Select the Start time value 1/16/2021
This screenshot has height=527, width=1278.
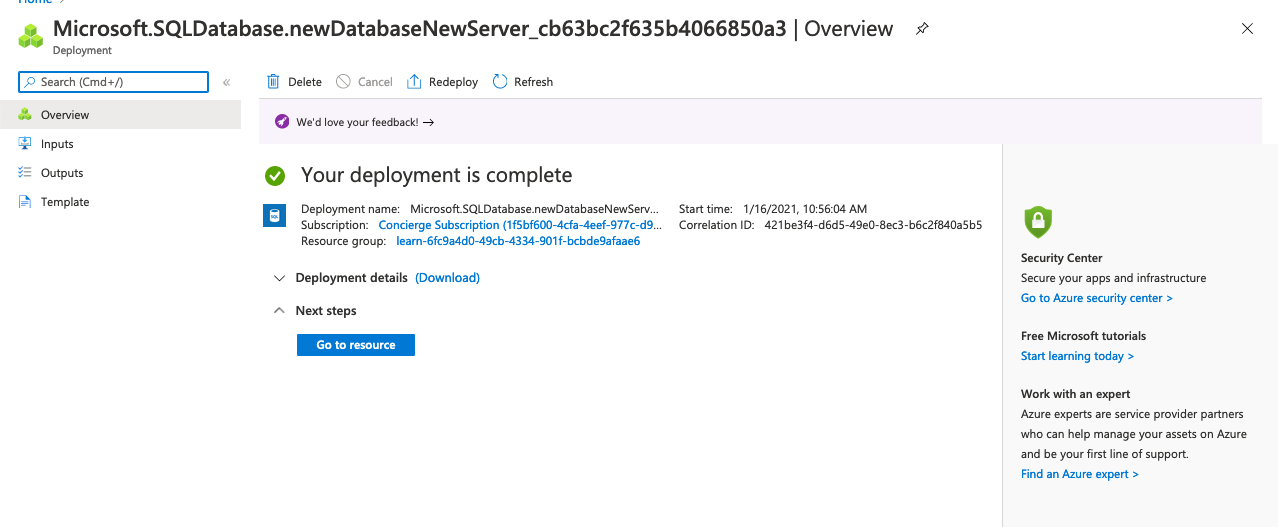point(805,209)
